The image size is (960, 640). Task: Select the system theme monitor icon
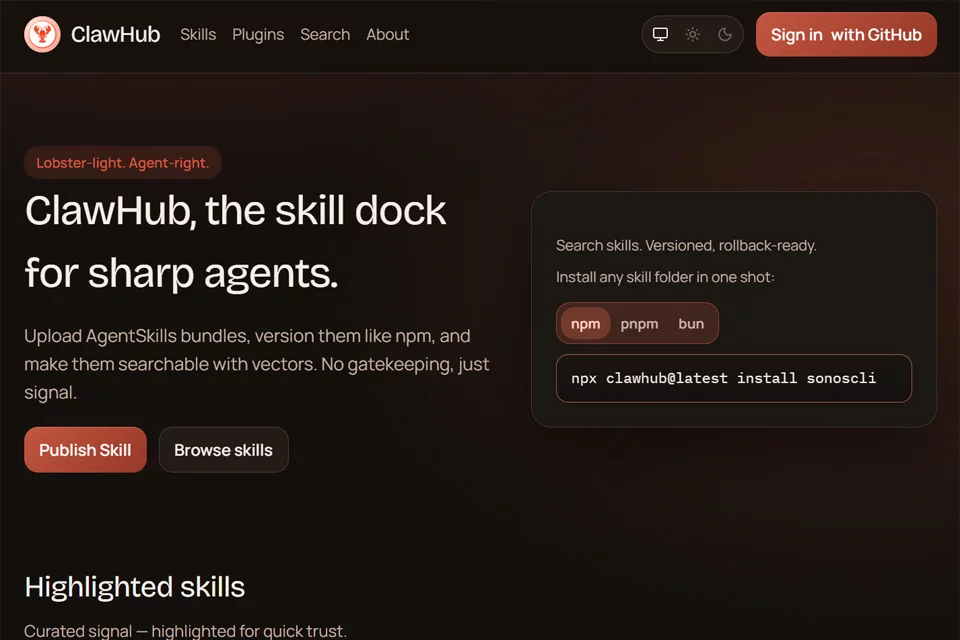tap(660, 35)
